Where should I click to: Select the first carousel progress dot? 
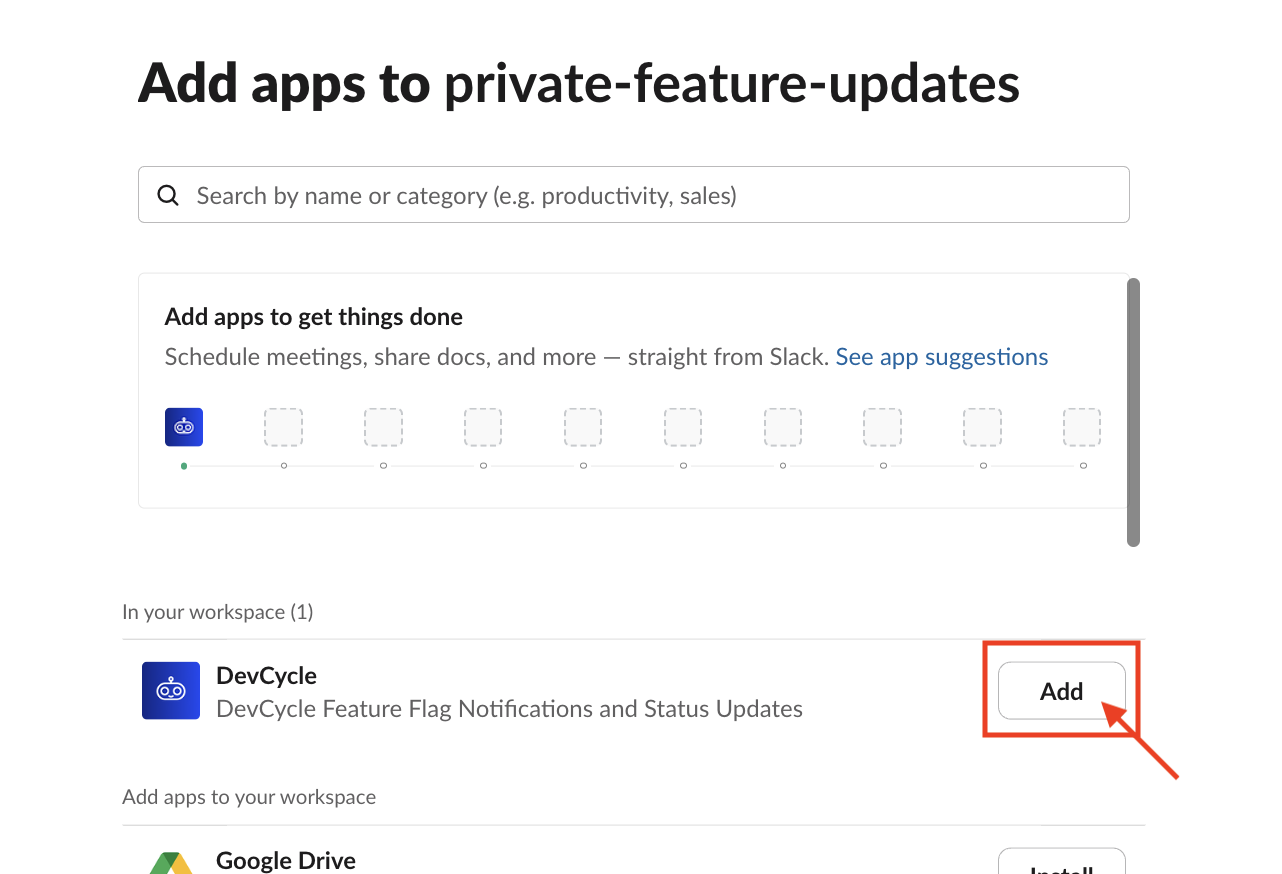(x=184, y=465)
